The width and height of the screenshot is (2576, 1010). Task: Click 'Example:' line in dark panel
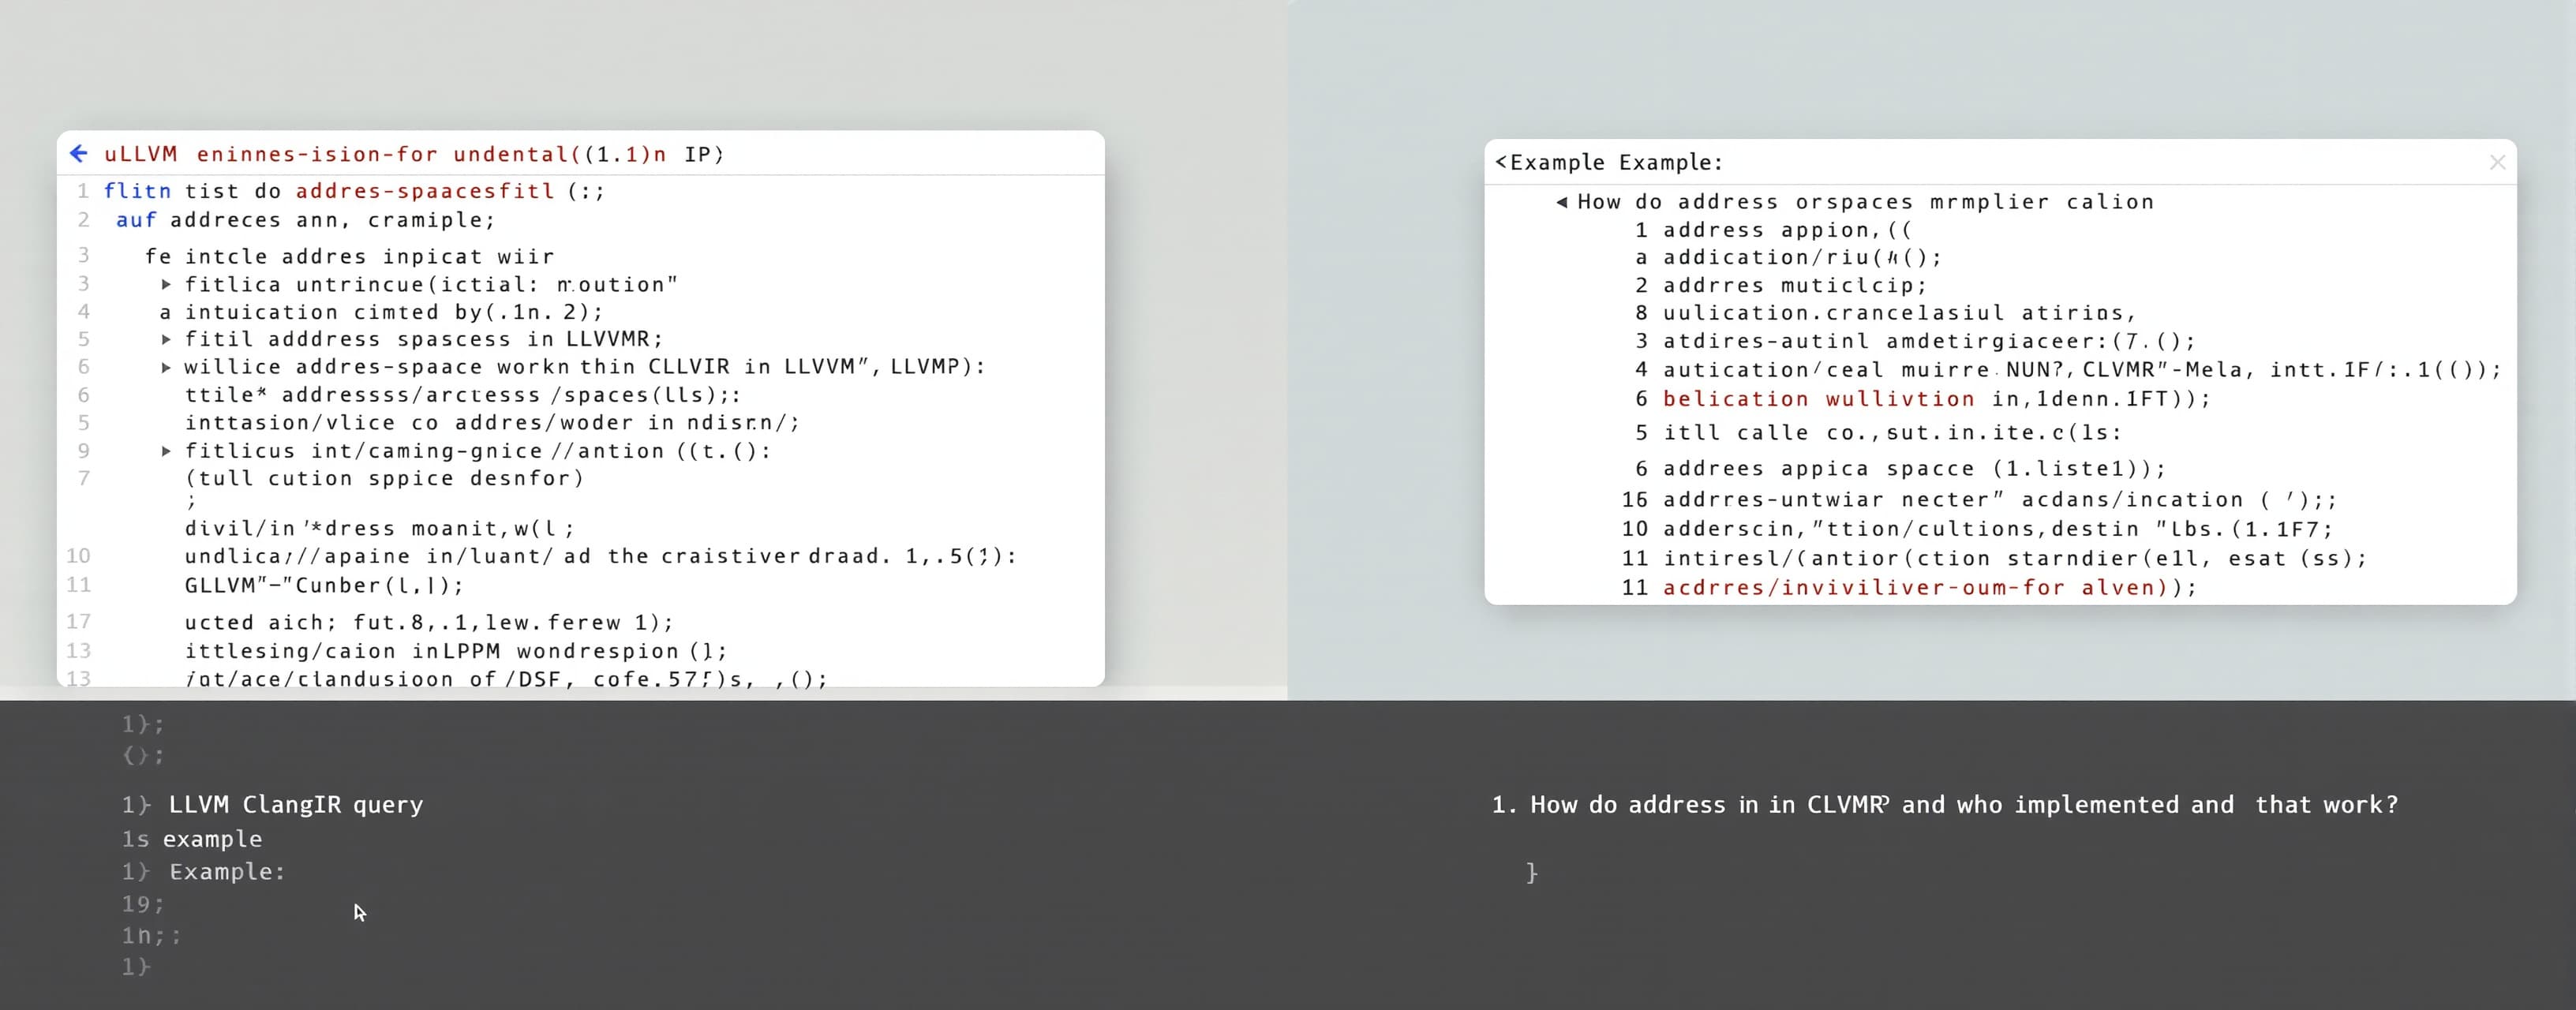point(228,873)
